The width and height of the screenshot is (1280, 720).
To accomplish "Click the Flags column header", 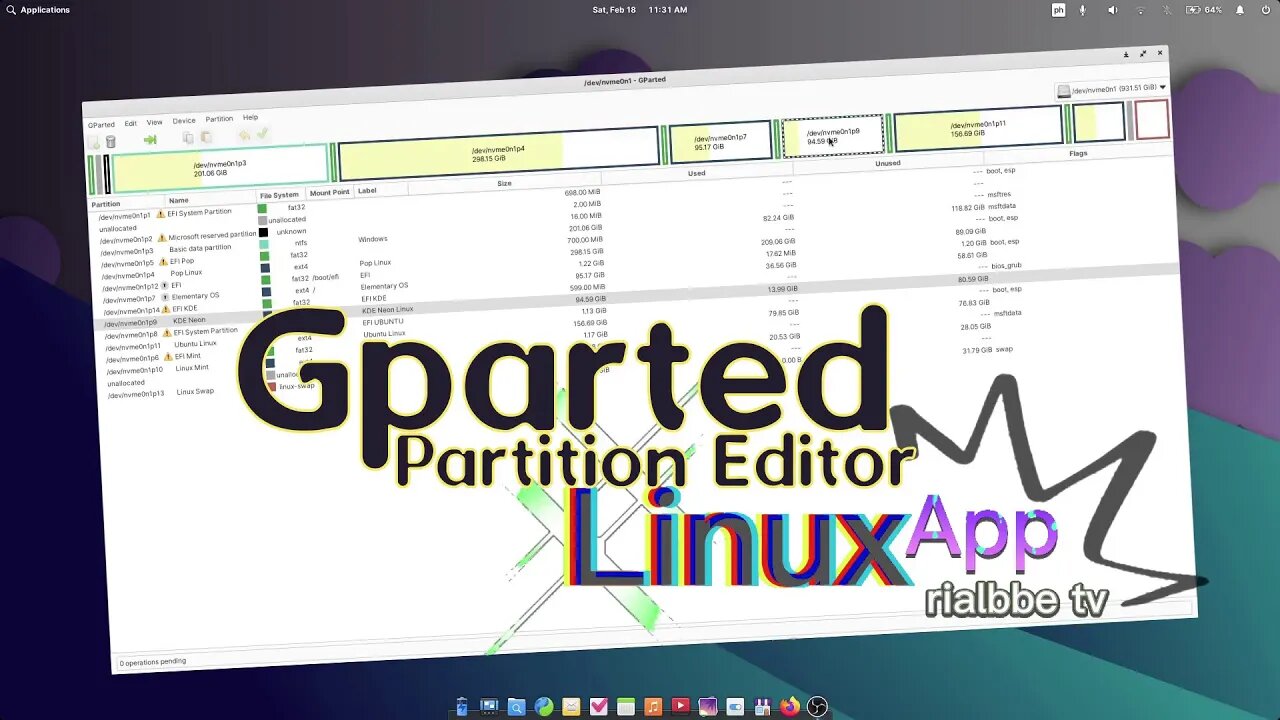I will 1078,153.
